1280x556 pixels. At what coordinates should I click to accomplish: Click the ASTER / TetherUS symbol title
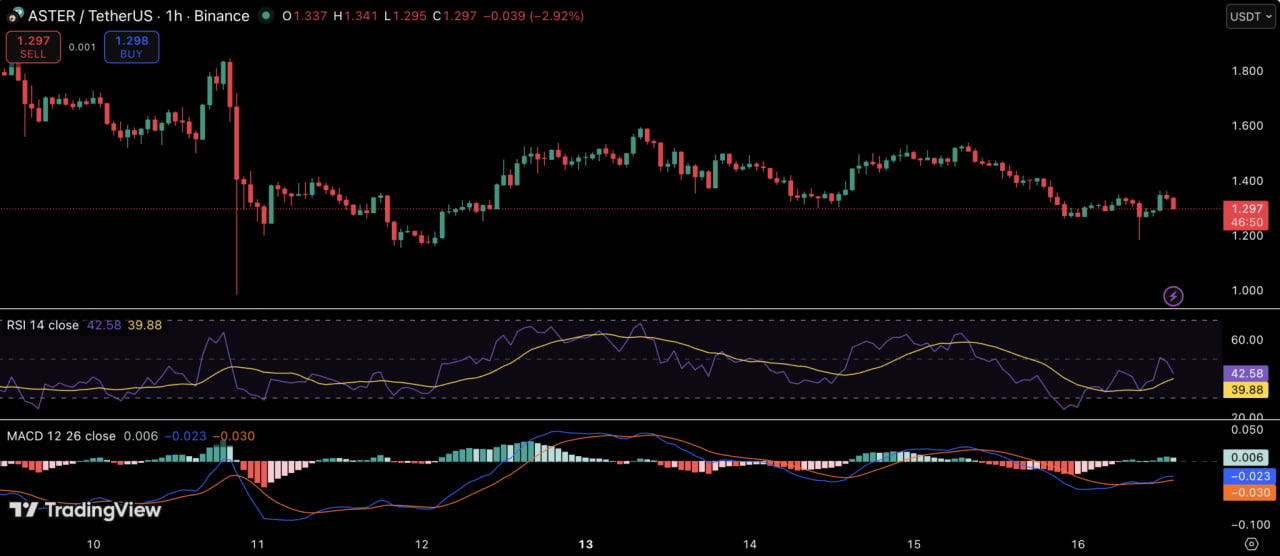[x=90, y=16]
